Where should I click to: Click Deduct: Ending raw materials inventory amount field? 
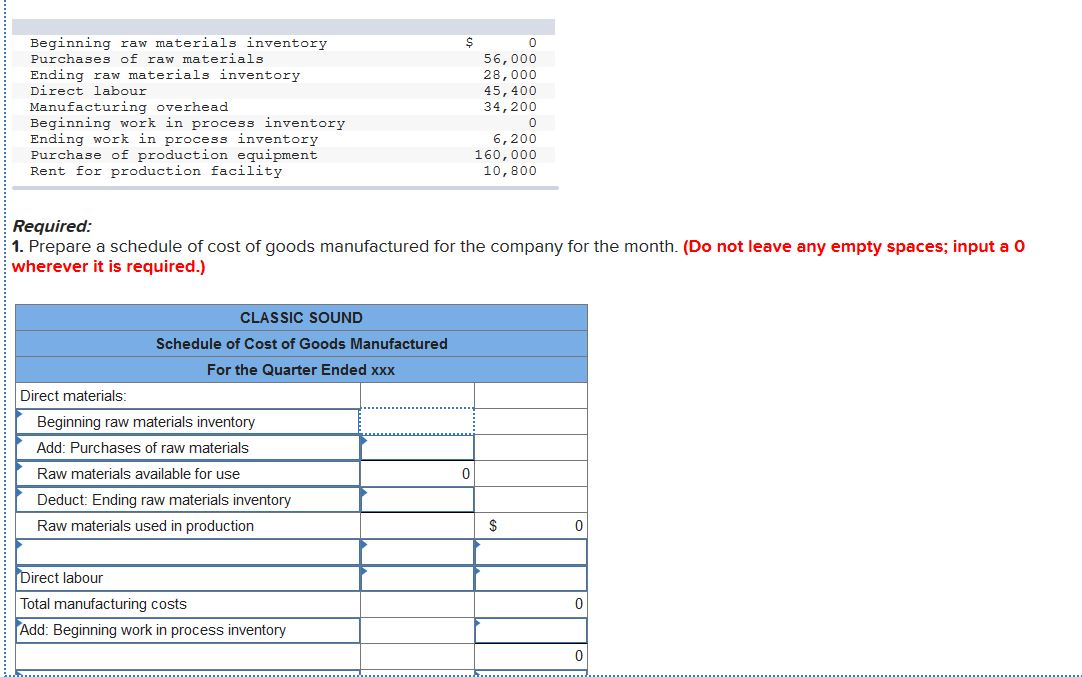pyautogui.click(x=417, y=500)
